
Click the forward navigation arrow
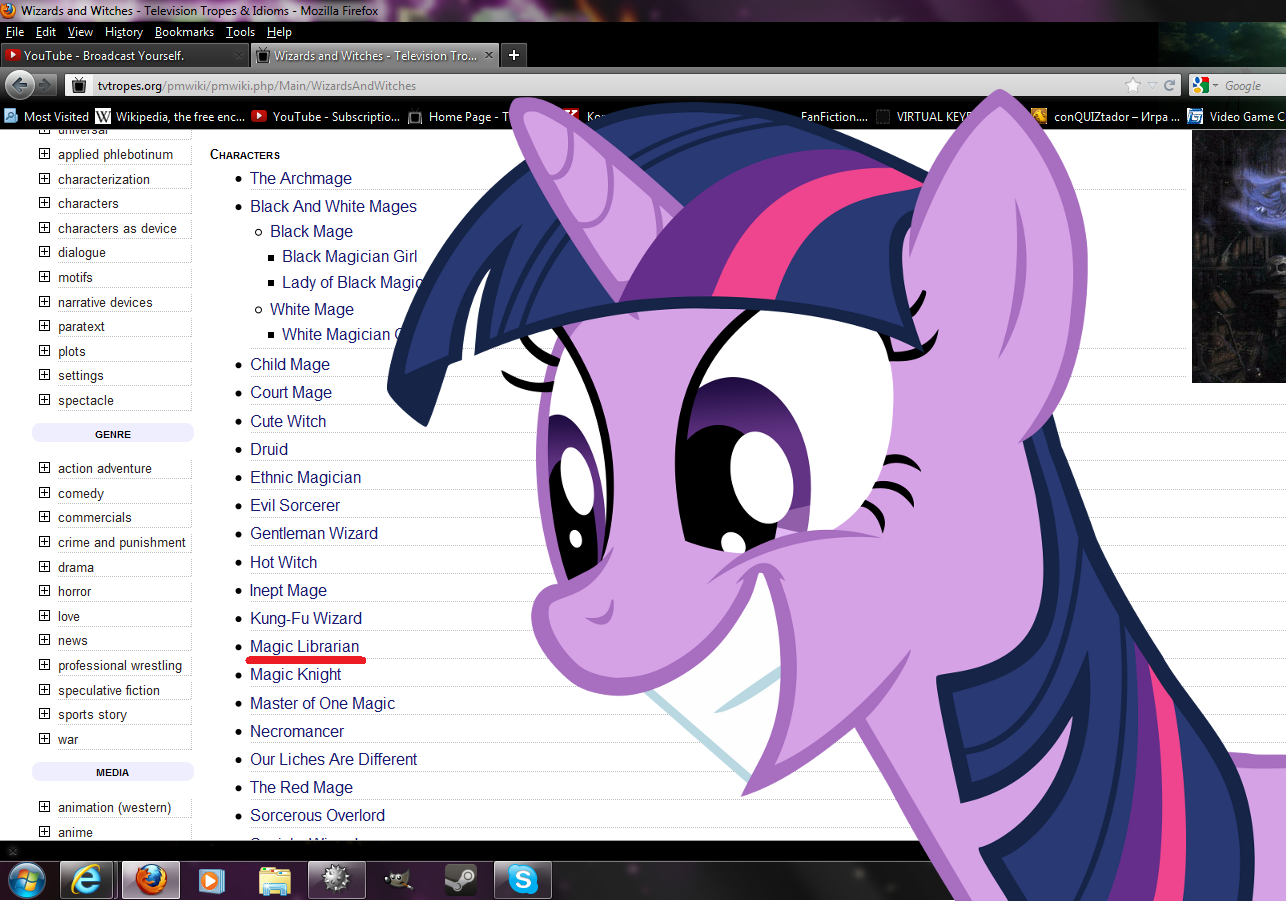click(x=46, y=85)
